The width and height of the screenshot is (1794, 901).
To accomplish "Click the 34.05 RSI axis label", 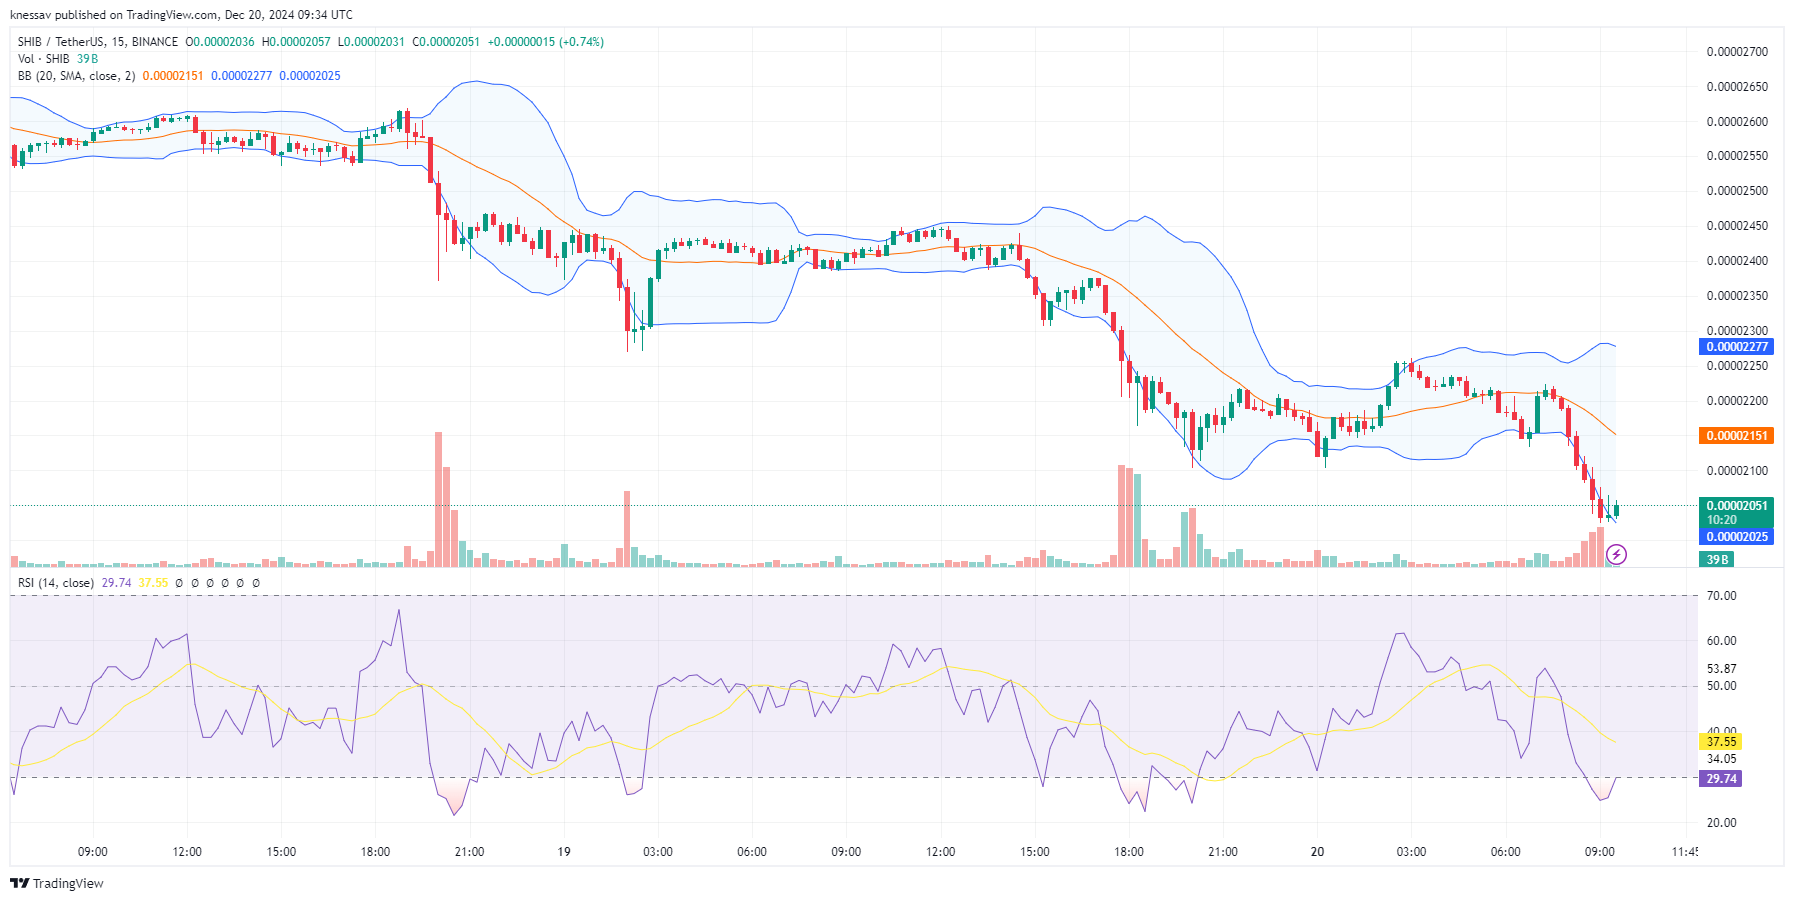I will pos(1721,759).
